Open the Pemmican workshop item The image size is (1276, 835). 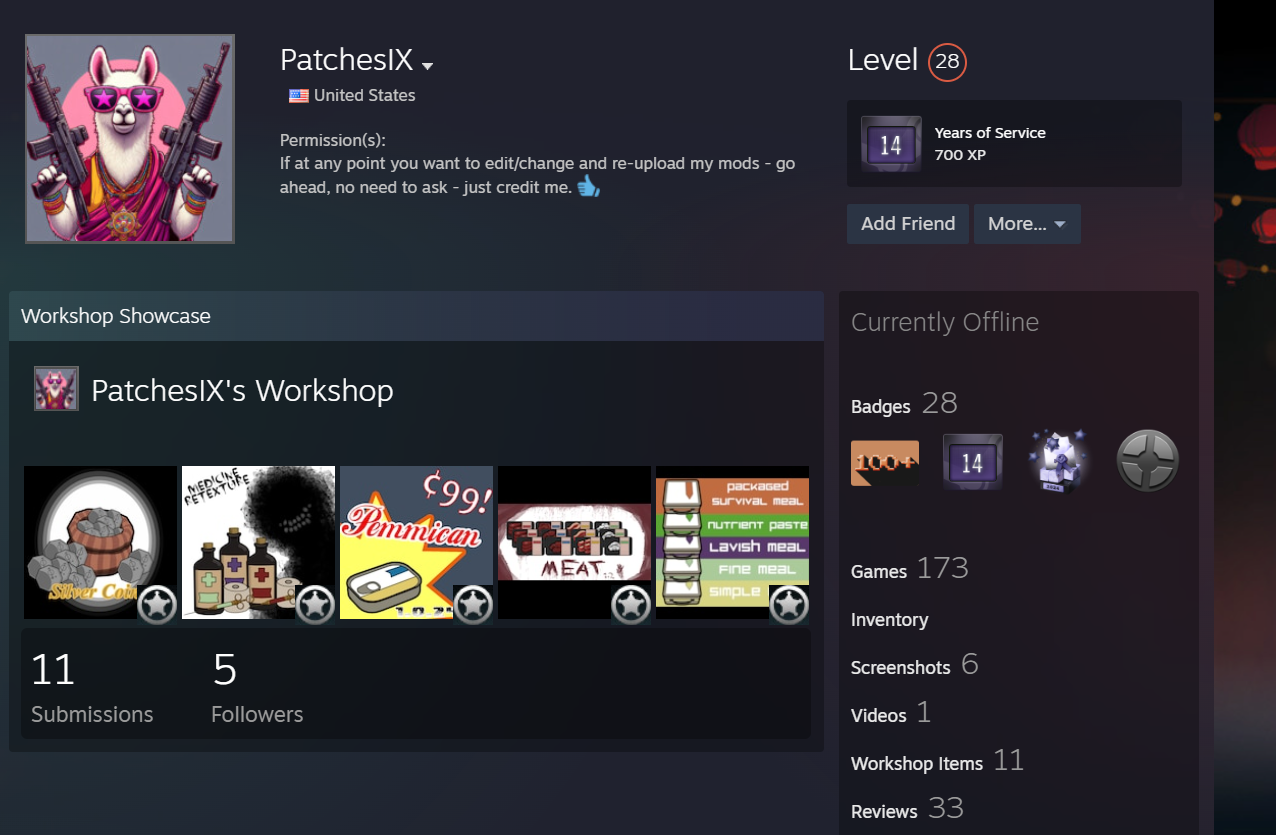click(x=416, y=543)
